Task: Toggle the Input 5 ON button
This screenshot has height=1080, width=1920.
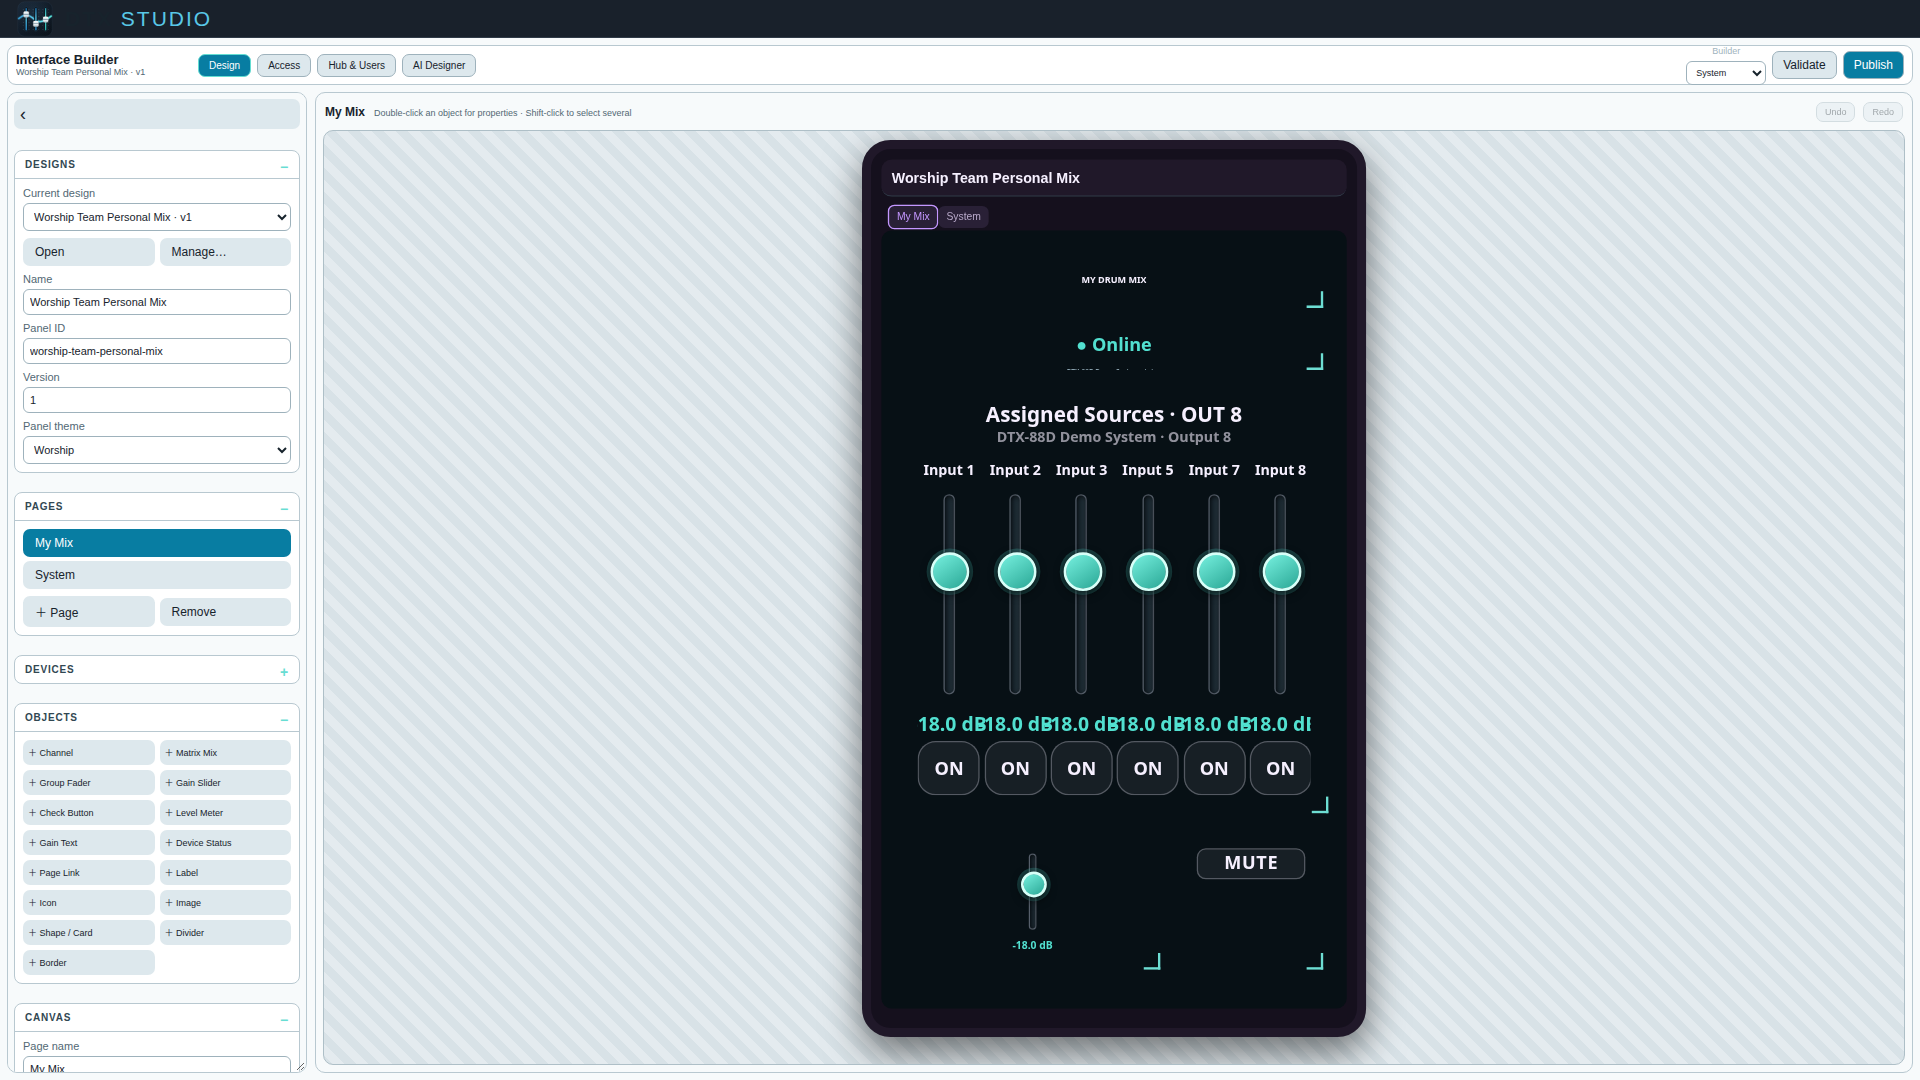Action: coord(1148,768)
